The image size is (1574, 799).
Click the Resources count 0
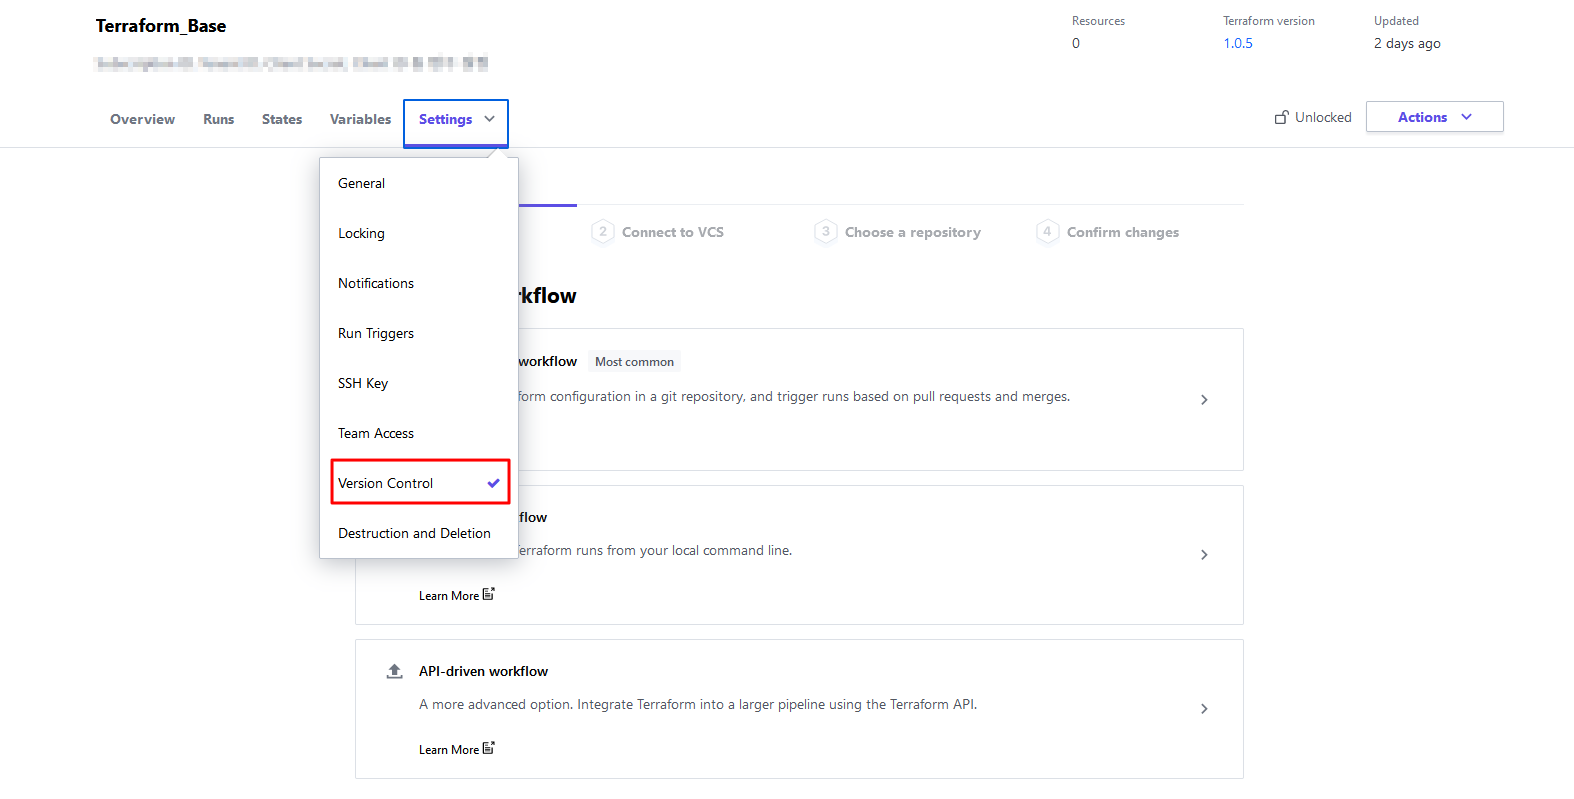tap(1076, 43)
